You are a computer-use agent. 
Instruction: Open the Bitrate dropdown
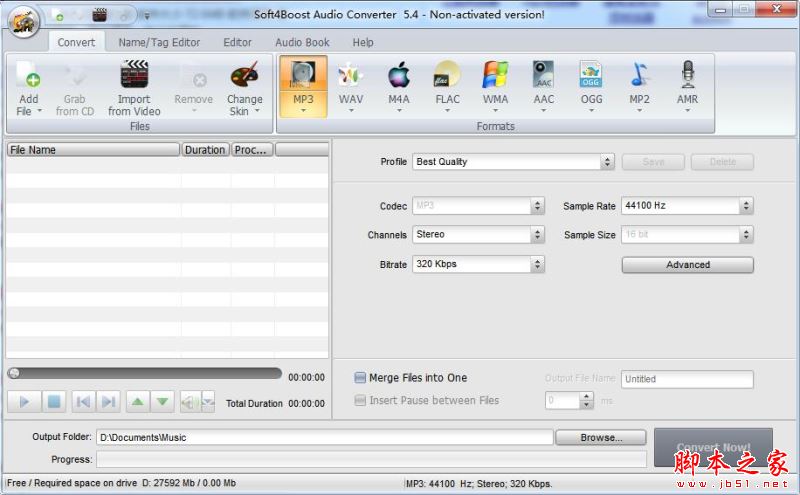point(537,264)
